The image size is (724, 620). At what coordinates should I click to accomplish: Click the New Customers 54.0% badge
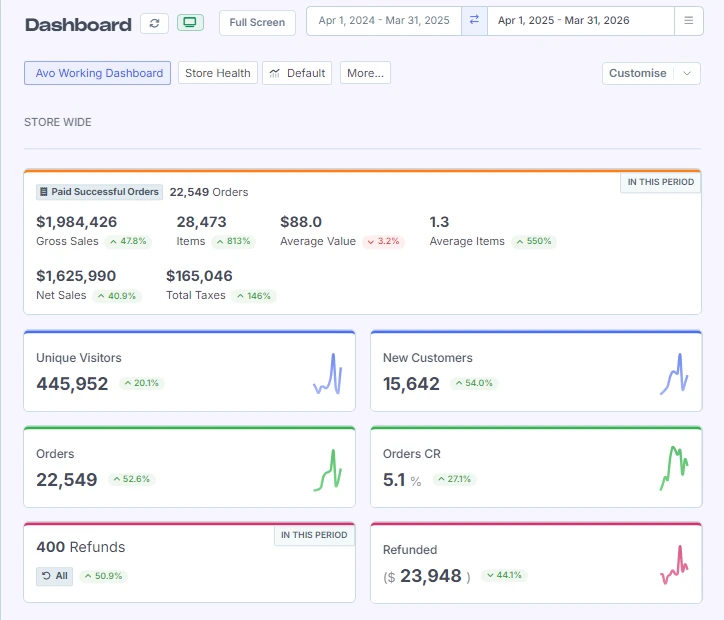point(474,383)
